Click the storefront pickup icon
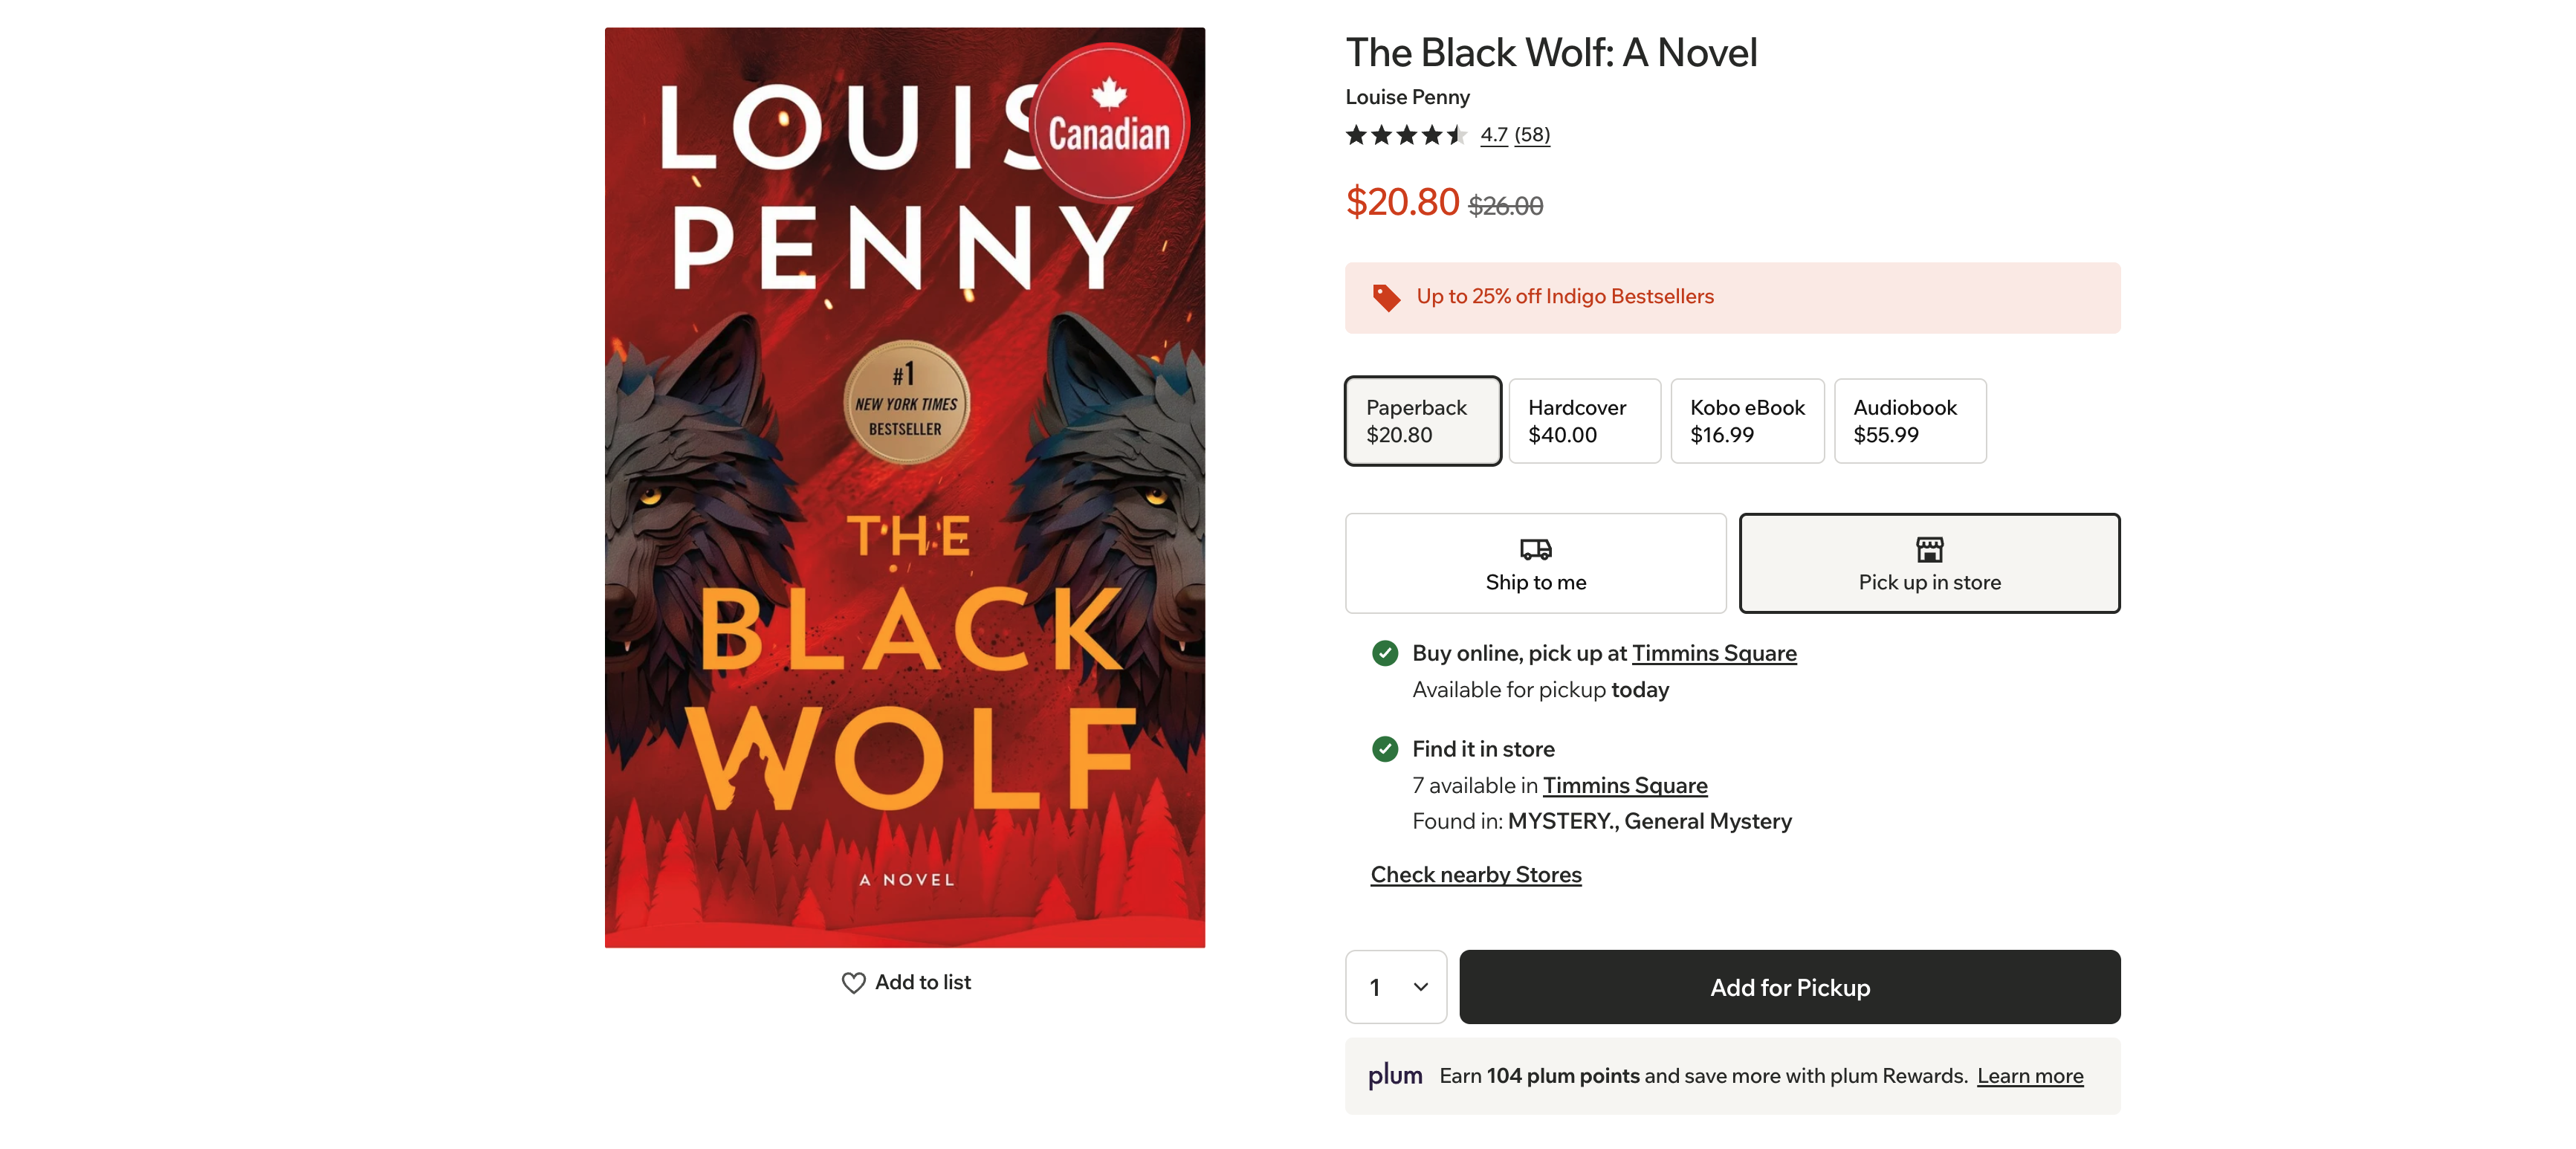The height and width of the screenshot is (1149, 2576). point(1929,549)
